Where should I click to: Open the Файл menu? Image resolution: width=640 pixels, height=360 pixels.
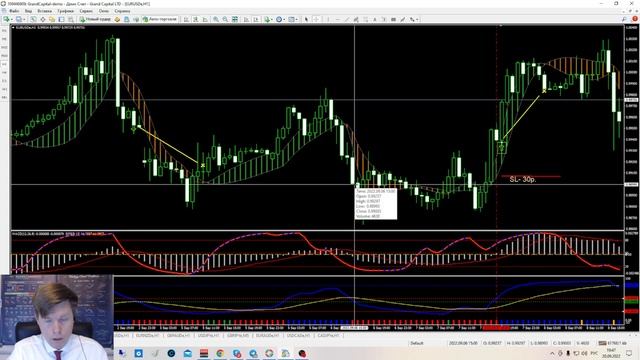point(14,11)
